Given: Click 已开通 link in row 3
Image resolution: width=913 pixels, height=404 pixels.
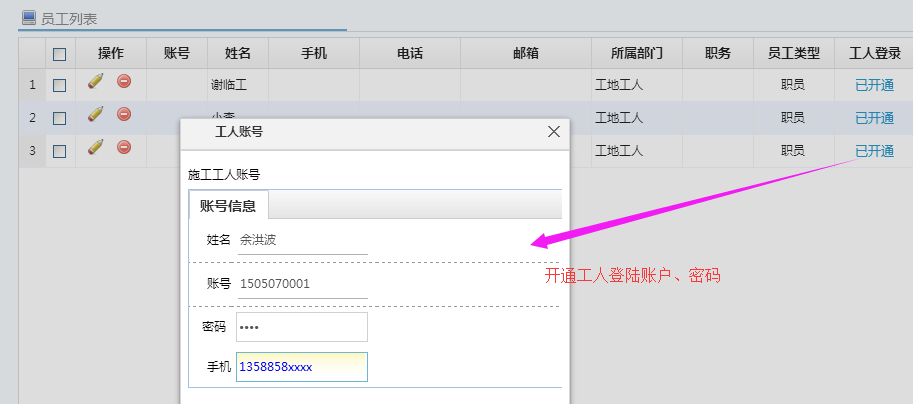Looking at the screenshot, I should tap(874, 151).
